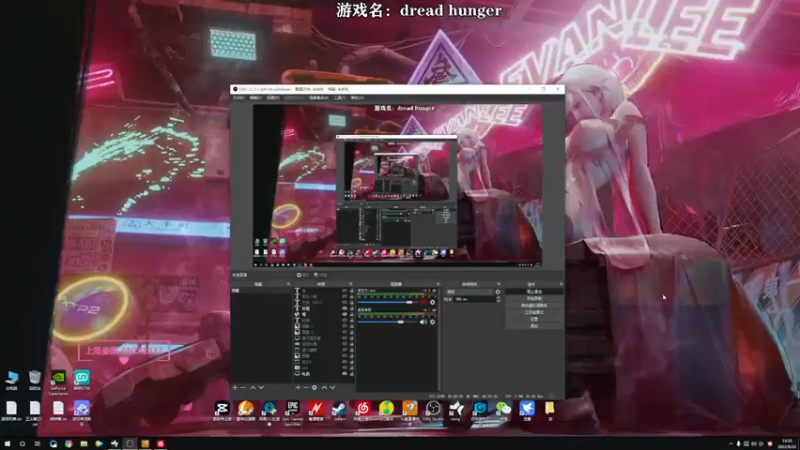Open the Epic Games Launcher desktop shortcut
This screenshot has width=800, height=450.
(x=292, y=412)
